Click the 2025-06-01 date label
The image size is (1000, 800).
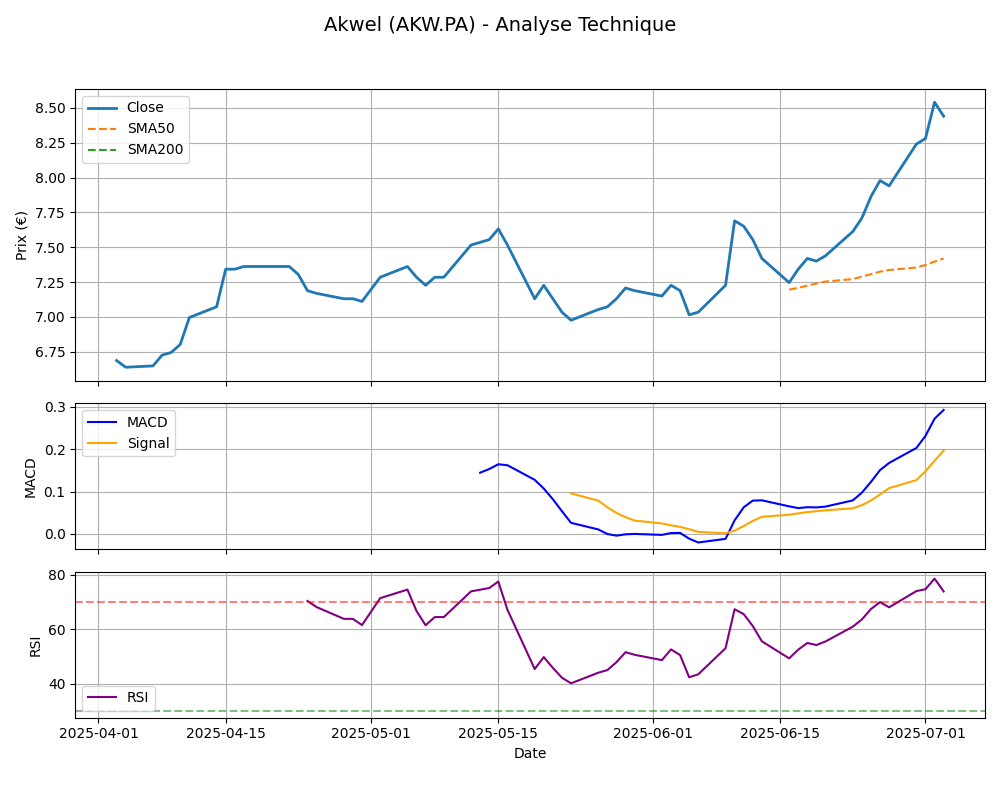652,734
